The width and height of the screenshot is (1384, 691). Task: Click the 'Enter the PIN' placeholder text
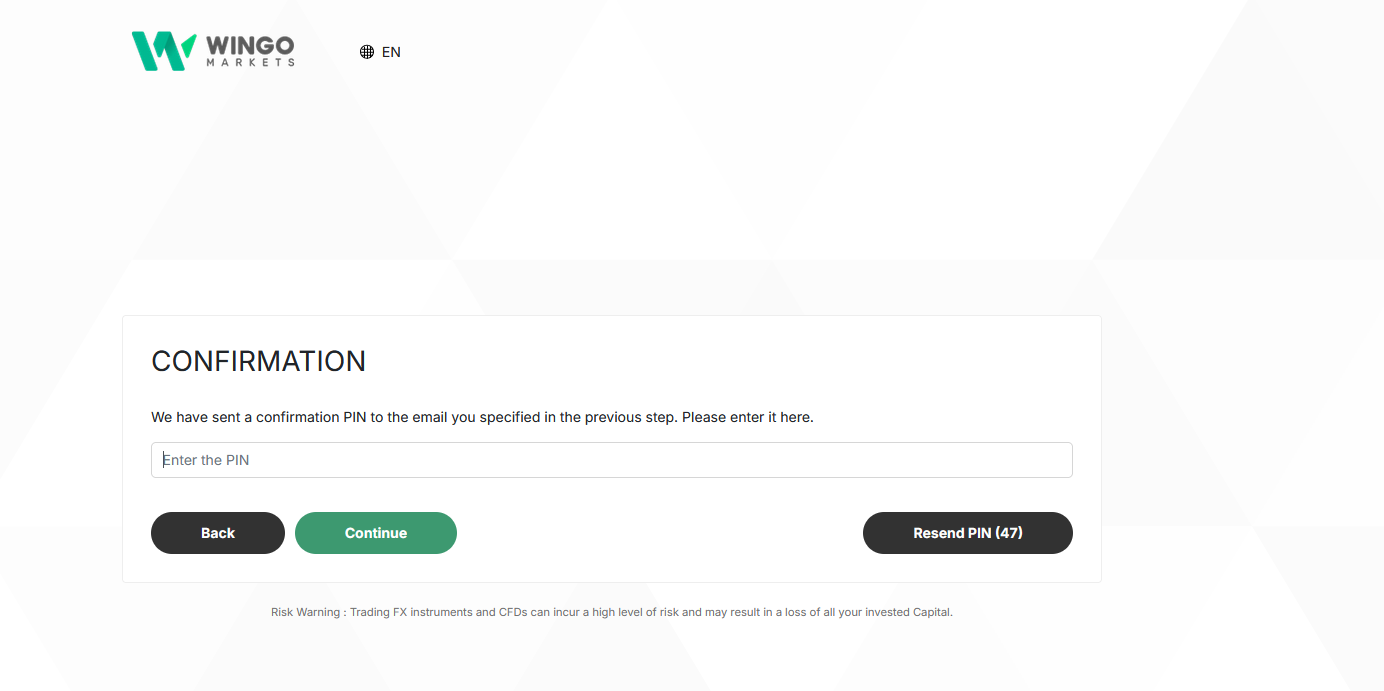tap(206, 460)
